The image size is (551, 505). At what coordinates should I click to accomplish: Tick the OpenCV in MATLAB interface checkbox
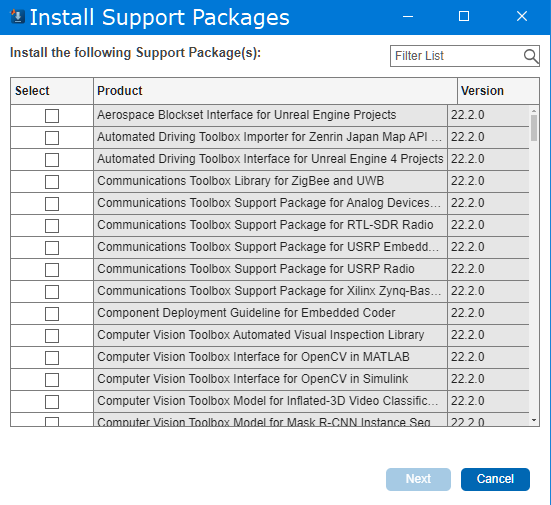click(x=52, y=358)
